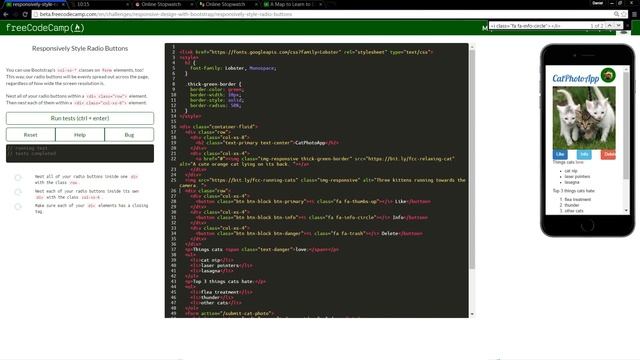Open the Chrome menu icon
The image size is (640, 360).
pos(634,14)
